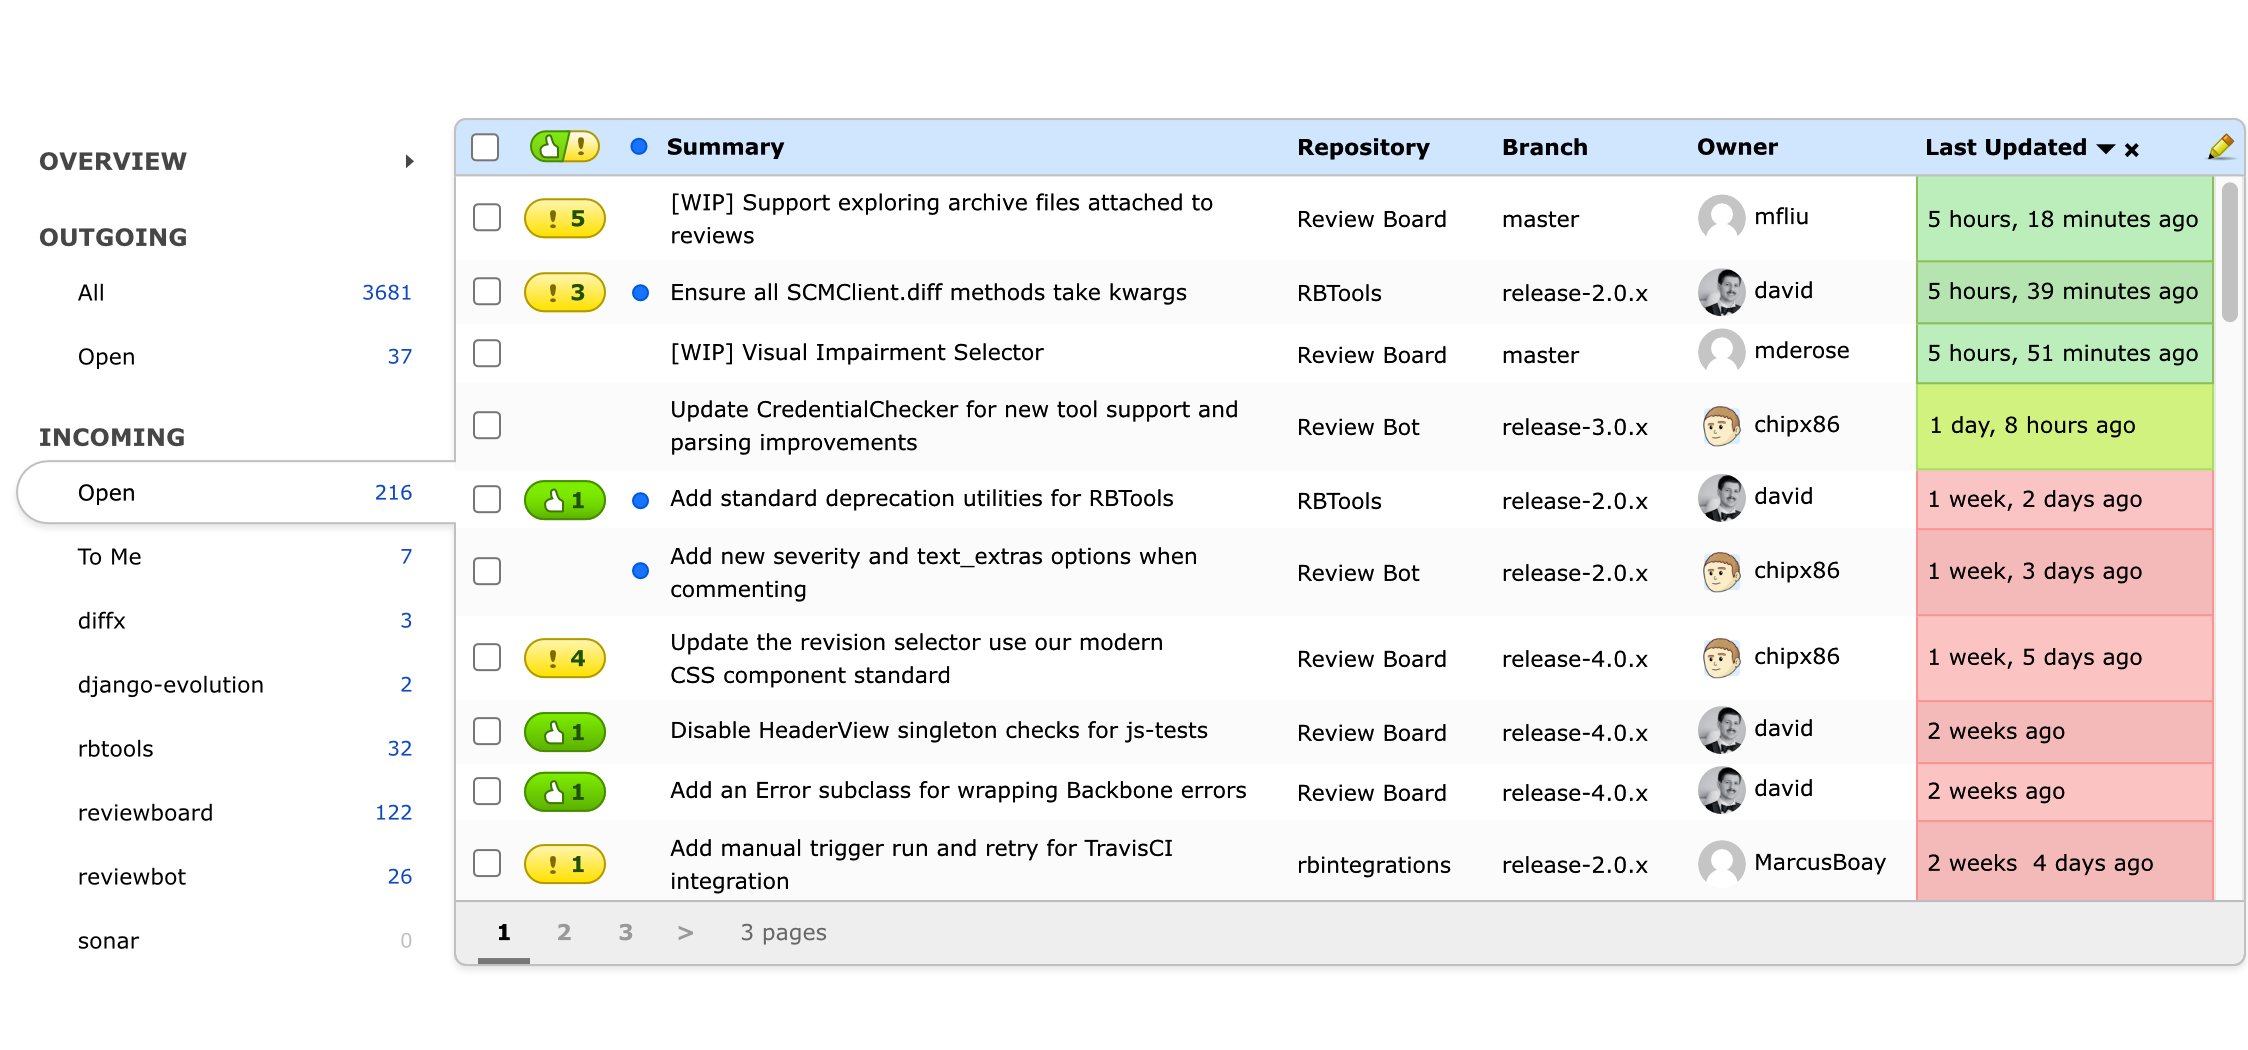Click the All outgoing reviews link
Screen dimensions: 2248x1050
click(90, 292)
